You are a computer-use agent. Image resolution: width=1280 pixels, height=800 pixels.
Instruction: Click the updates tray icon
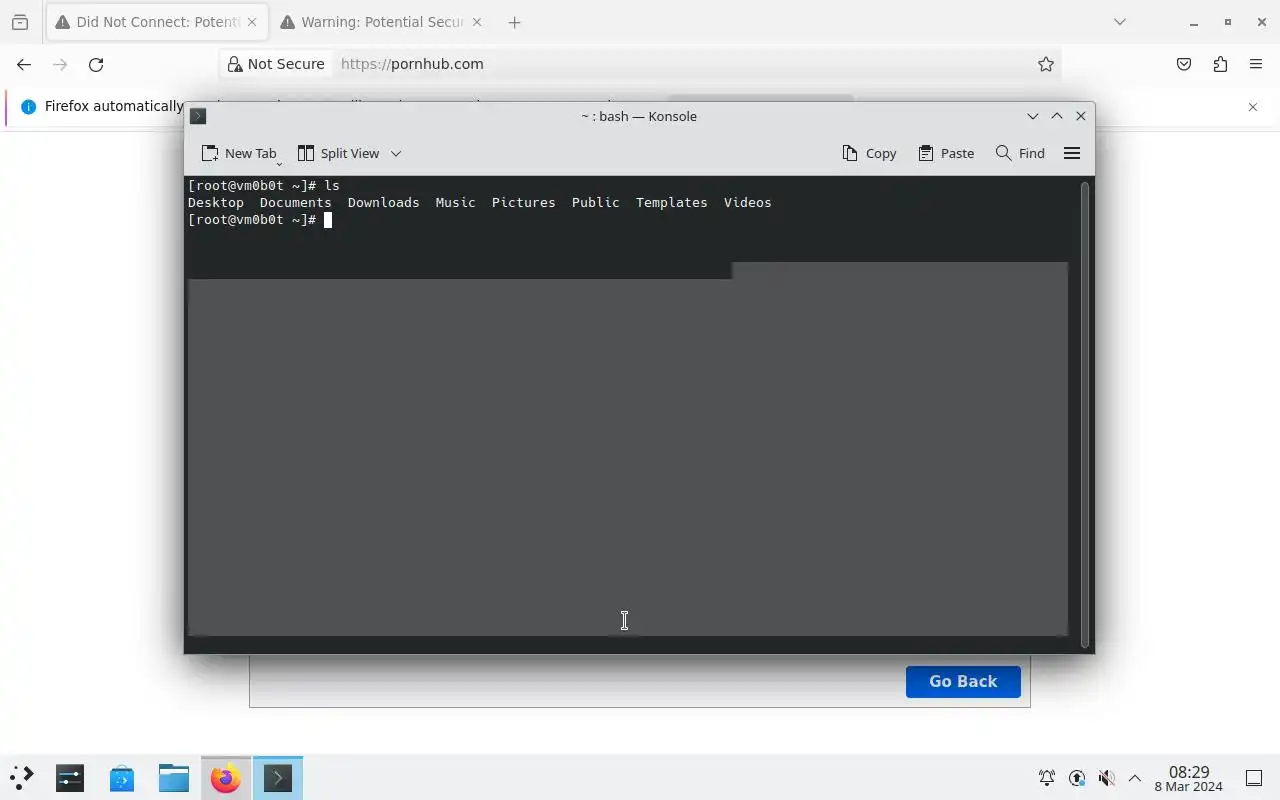pos(1077,778)
